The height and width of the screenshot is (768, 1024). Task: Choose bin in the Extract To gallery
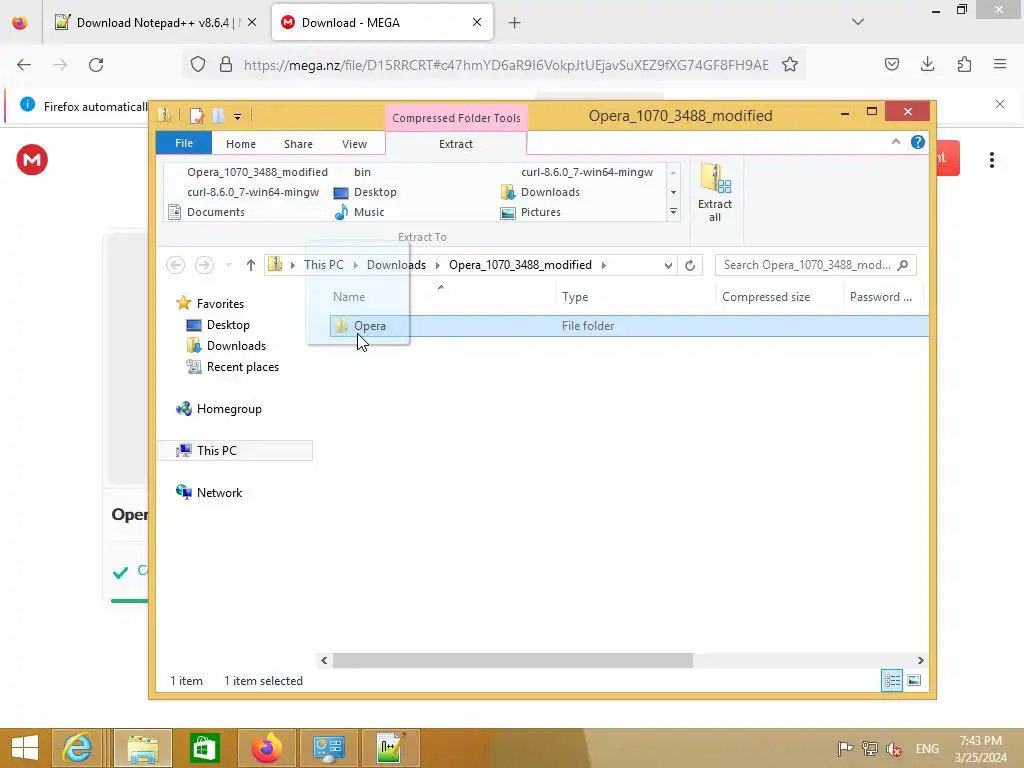click(x=362, y=172)
